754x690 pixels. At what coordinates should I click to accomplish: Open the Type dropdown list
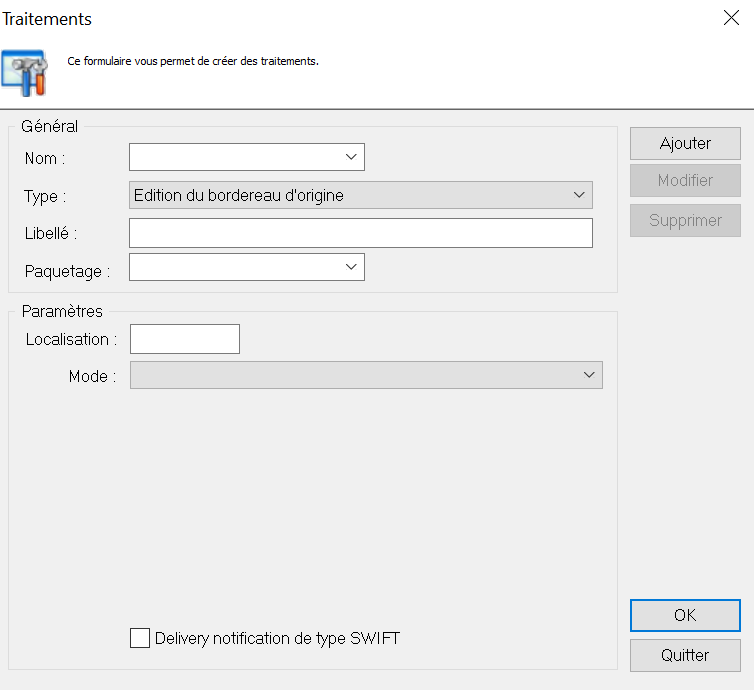tap(579, 195)
